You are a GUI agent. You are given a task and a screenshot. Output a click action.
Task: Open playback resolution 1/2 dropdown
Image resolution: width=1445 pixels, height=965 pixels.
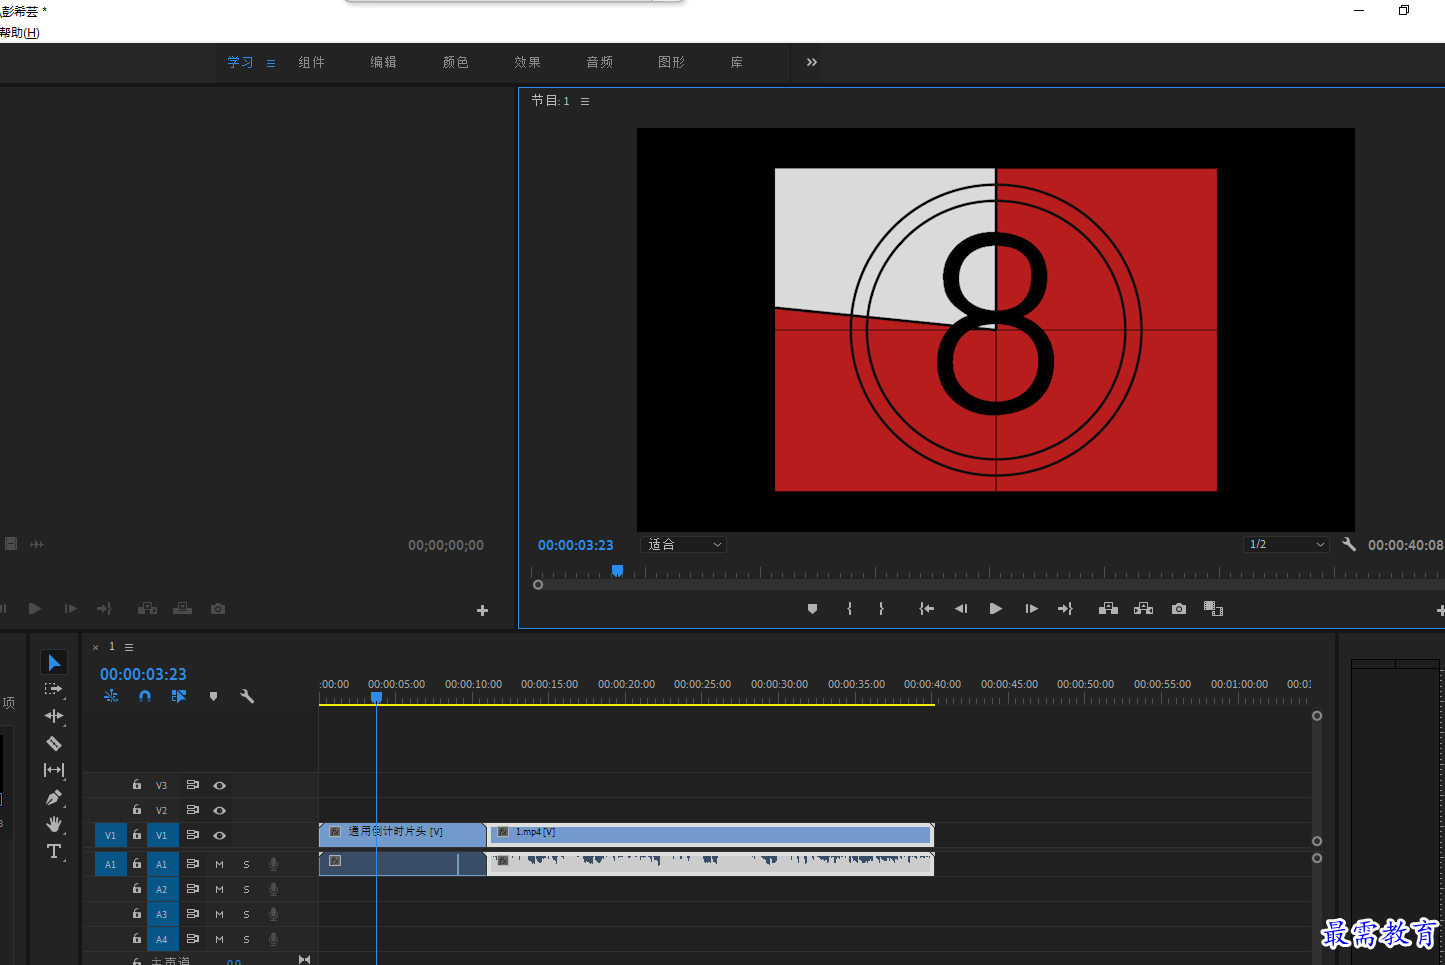coord(1286,544)
